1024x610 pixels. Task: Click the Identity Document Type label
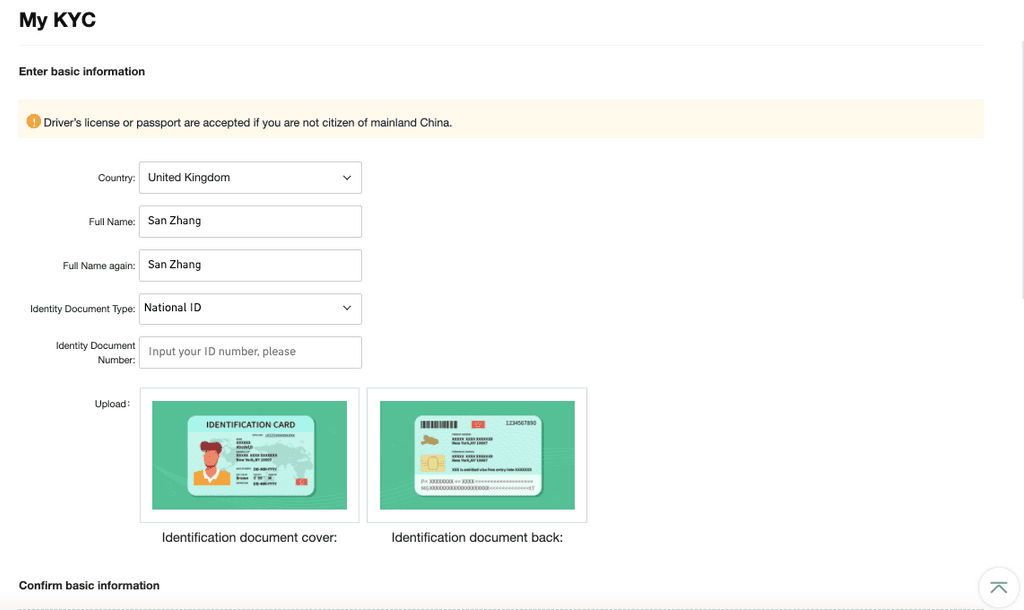click(82, 309)
